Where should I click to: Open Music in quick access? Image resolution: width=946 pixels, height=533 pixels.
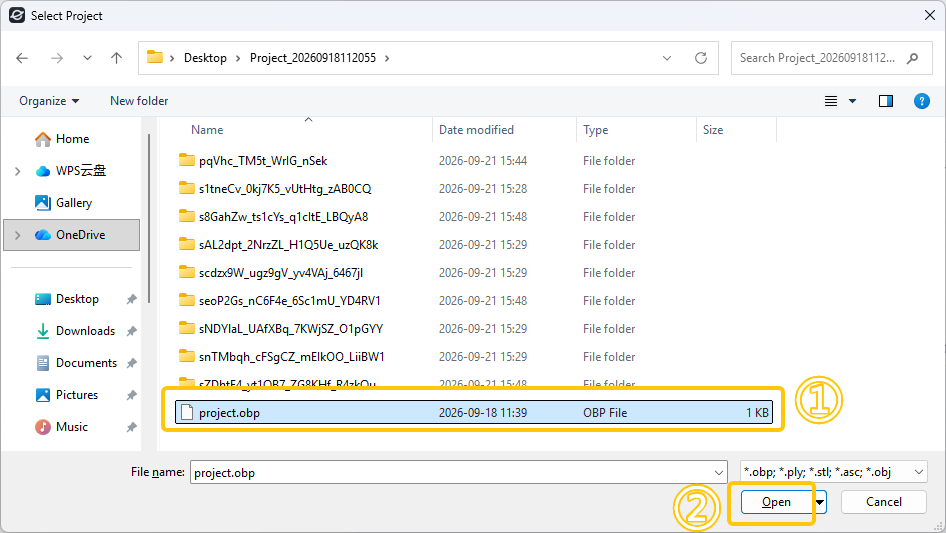pyautogui.click(x=72, y=427)
